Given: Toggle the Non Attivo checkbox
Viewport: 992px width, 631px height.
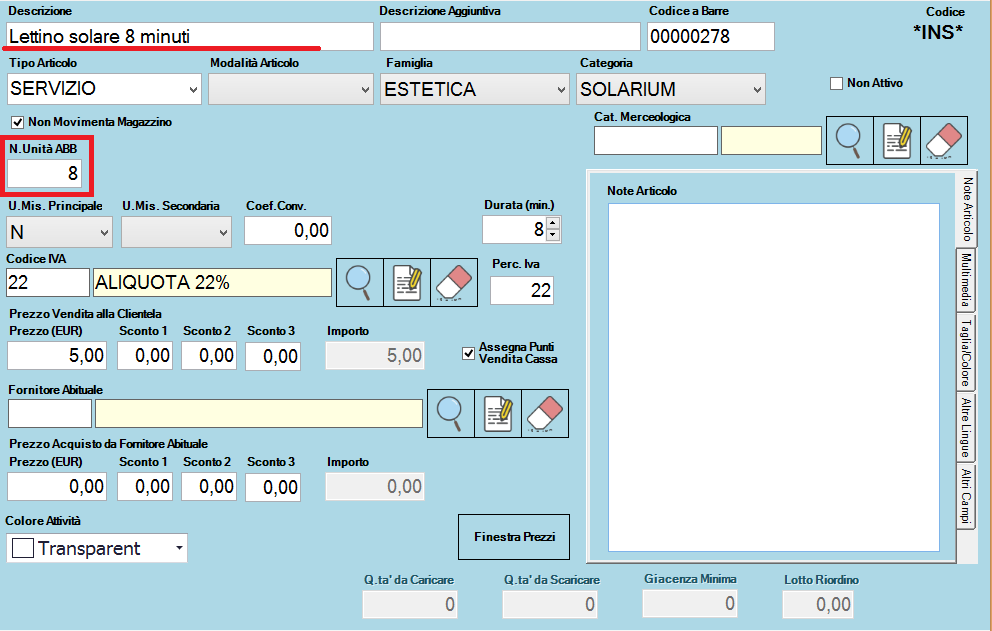Looking at the screenshot, I should [837, 84].
